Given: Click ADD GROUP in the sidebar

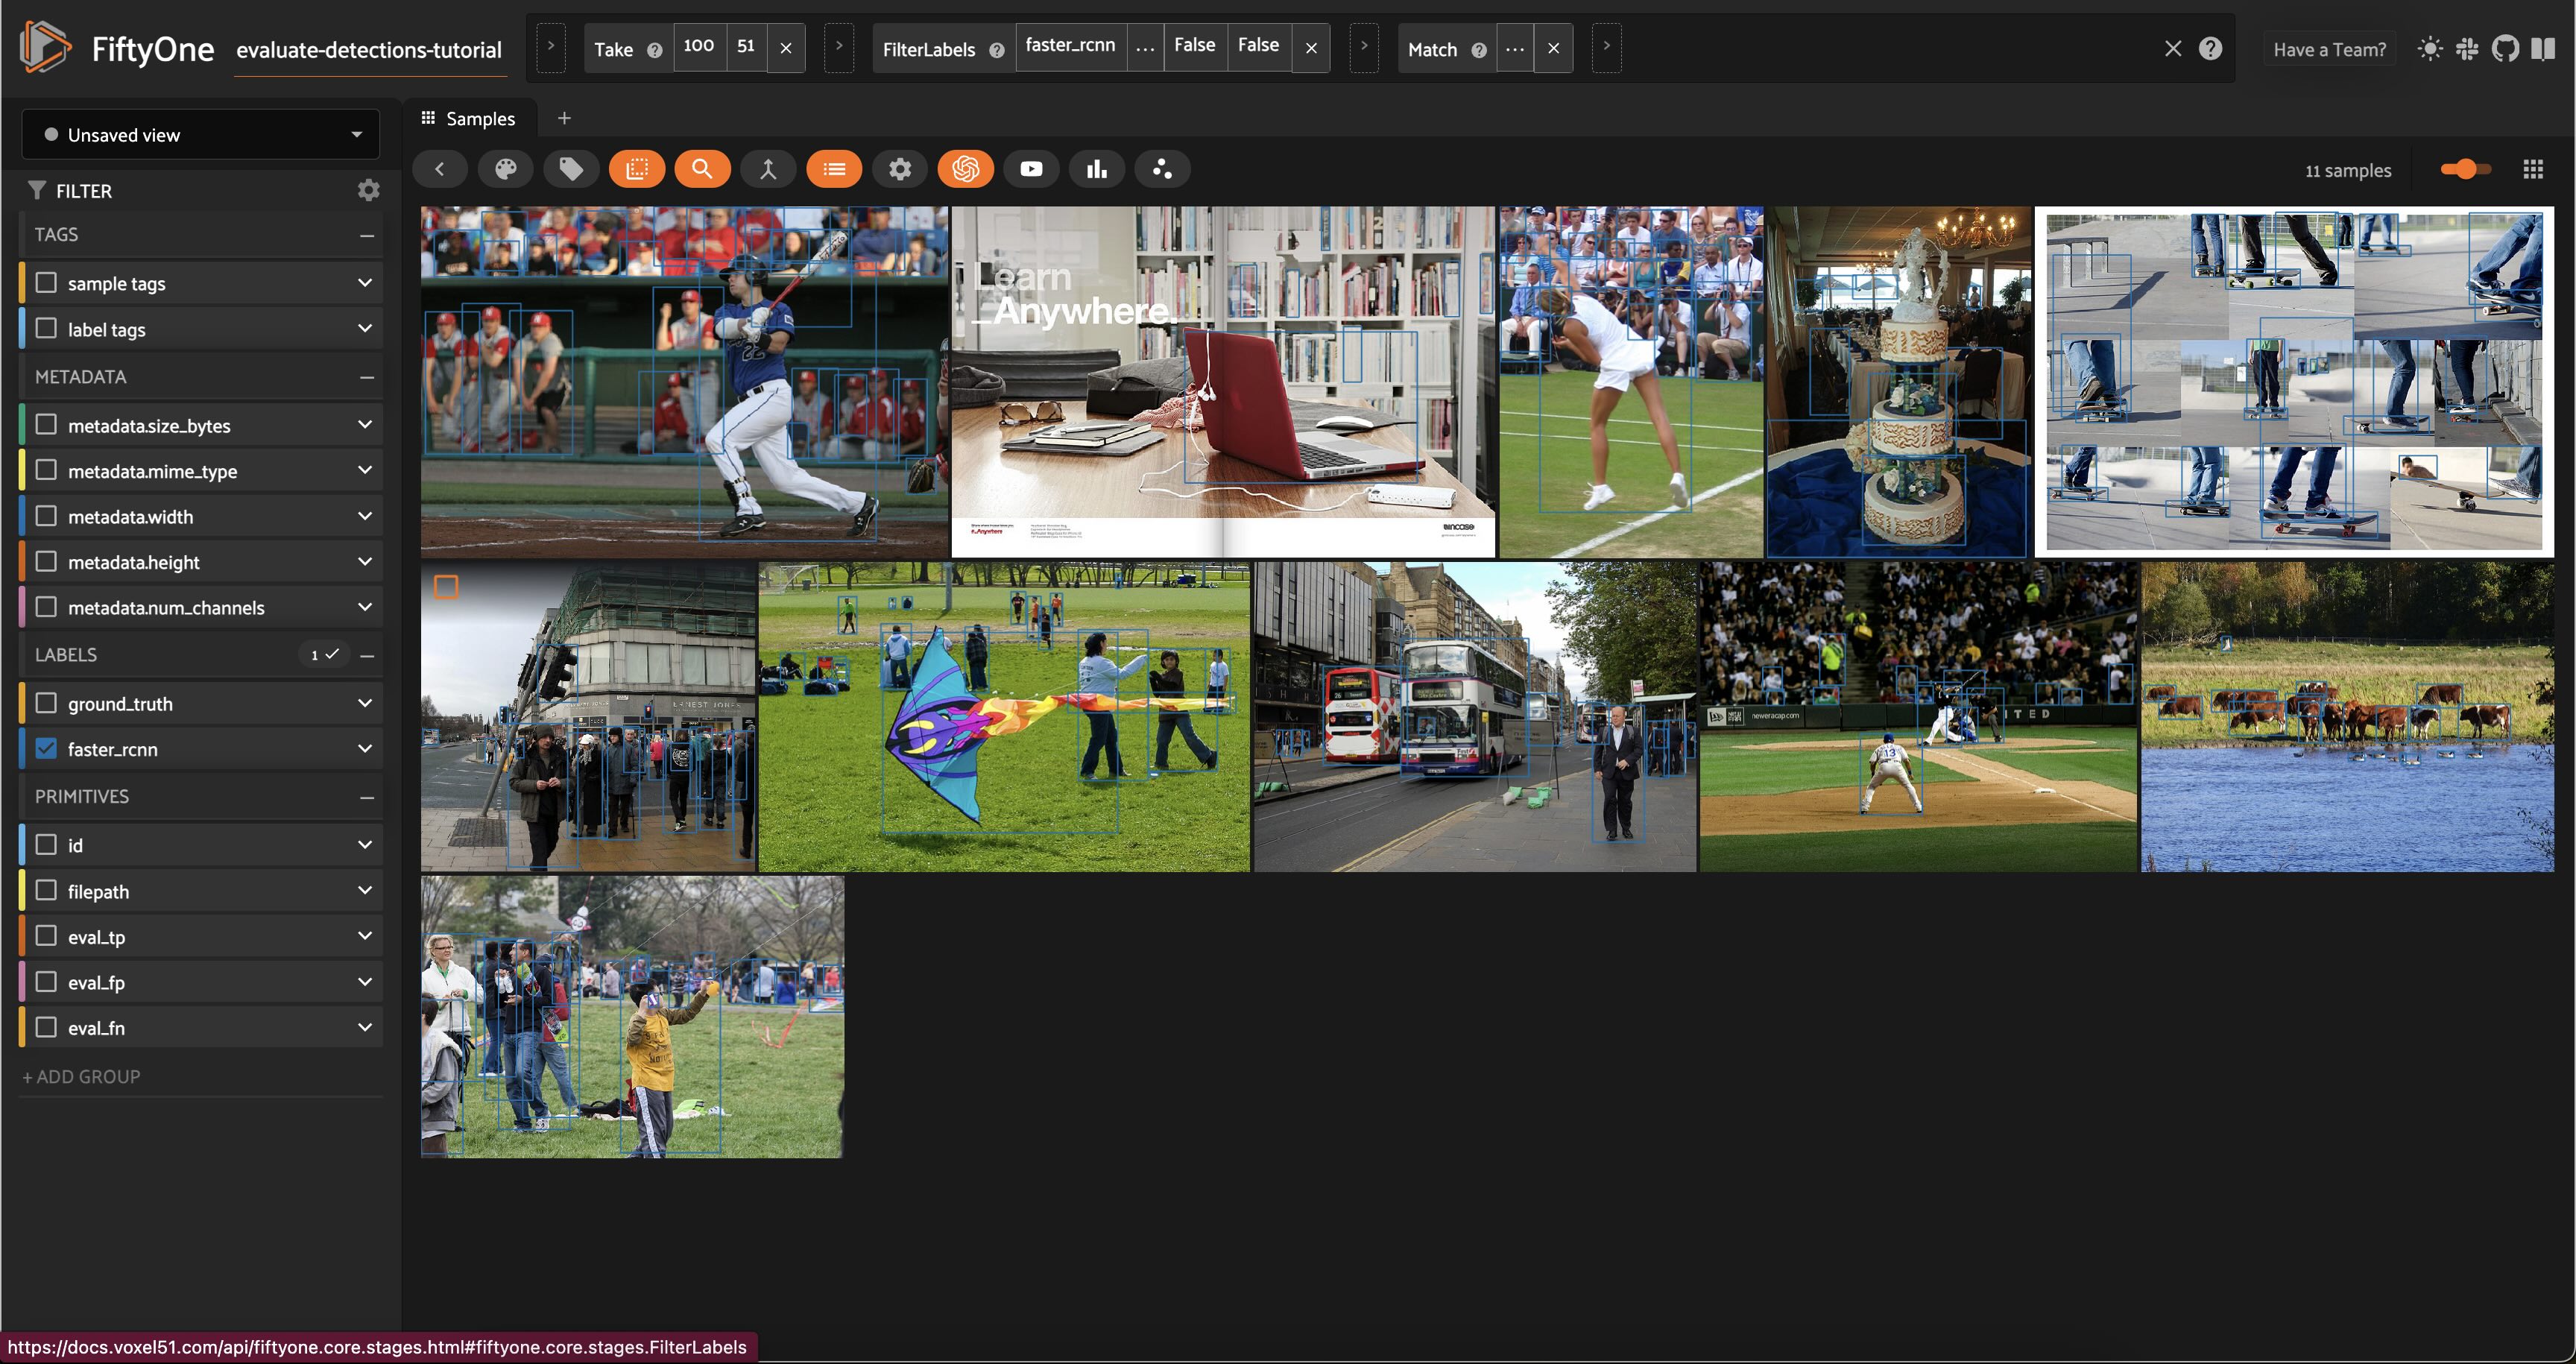Looking at the screenshot, I should click(x=82, y=1076).
